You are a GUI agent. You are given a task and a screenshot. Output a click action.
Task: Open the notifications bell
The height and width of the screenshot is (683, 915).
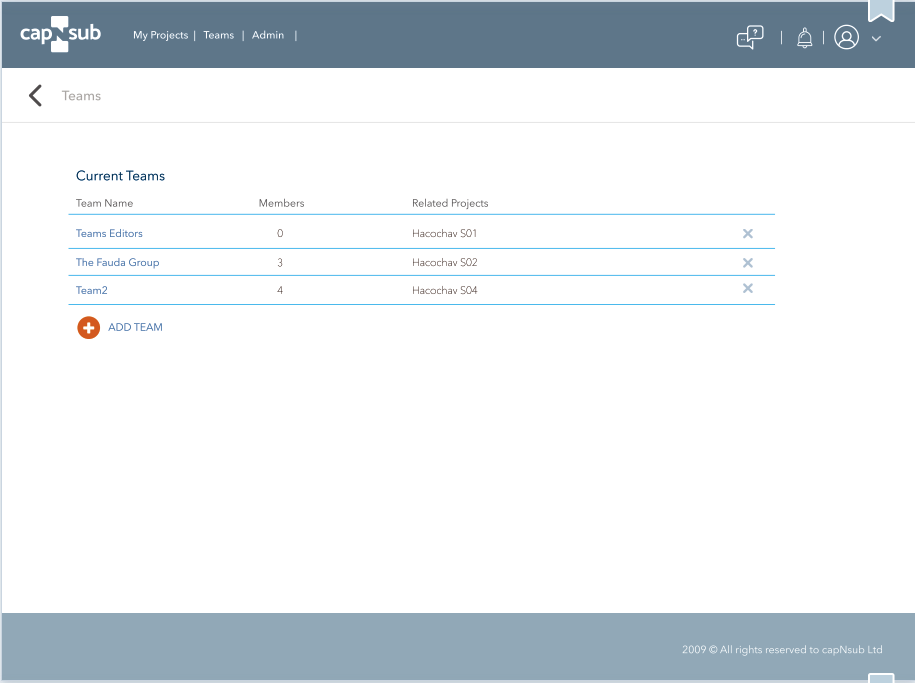coord(804,38)
